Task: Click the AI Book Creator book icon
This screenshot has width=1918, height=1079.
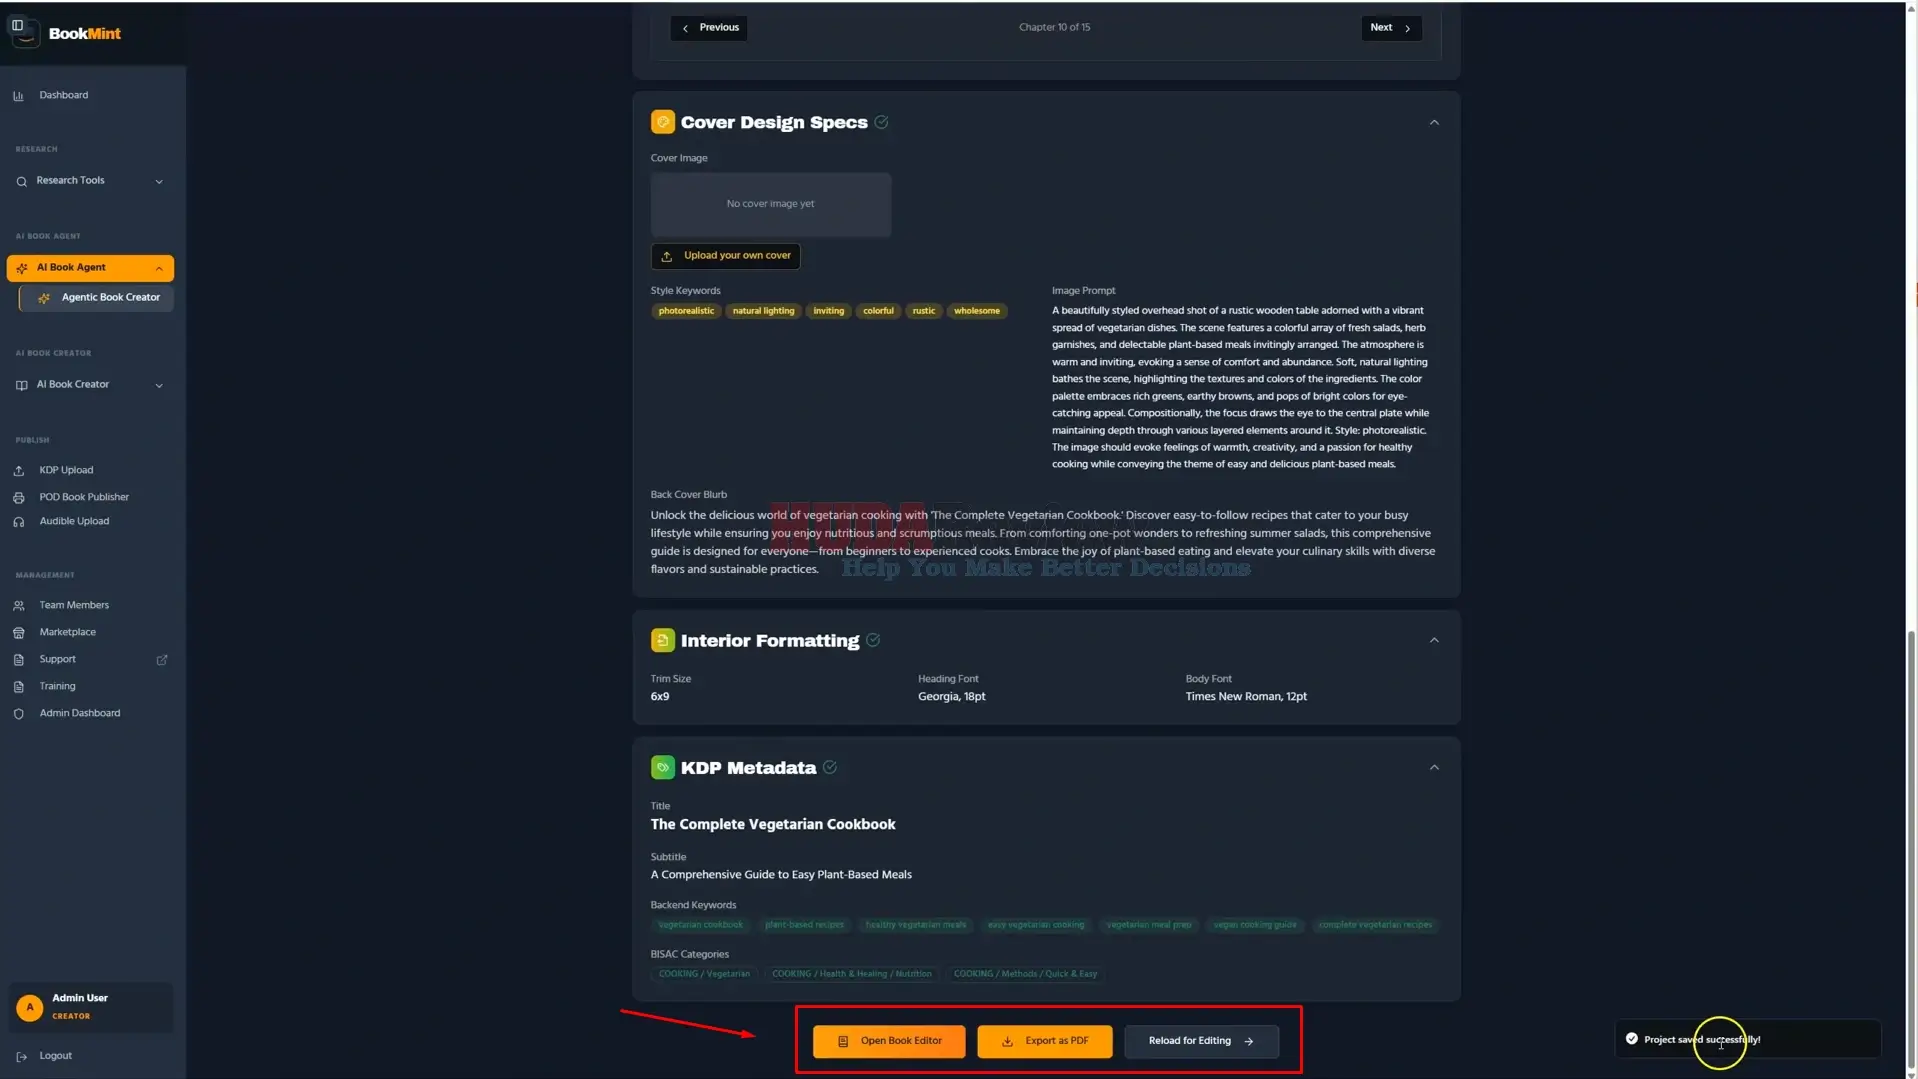Action: [x=21, y=385]
